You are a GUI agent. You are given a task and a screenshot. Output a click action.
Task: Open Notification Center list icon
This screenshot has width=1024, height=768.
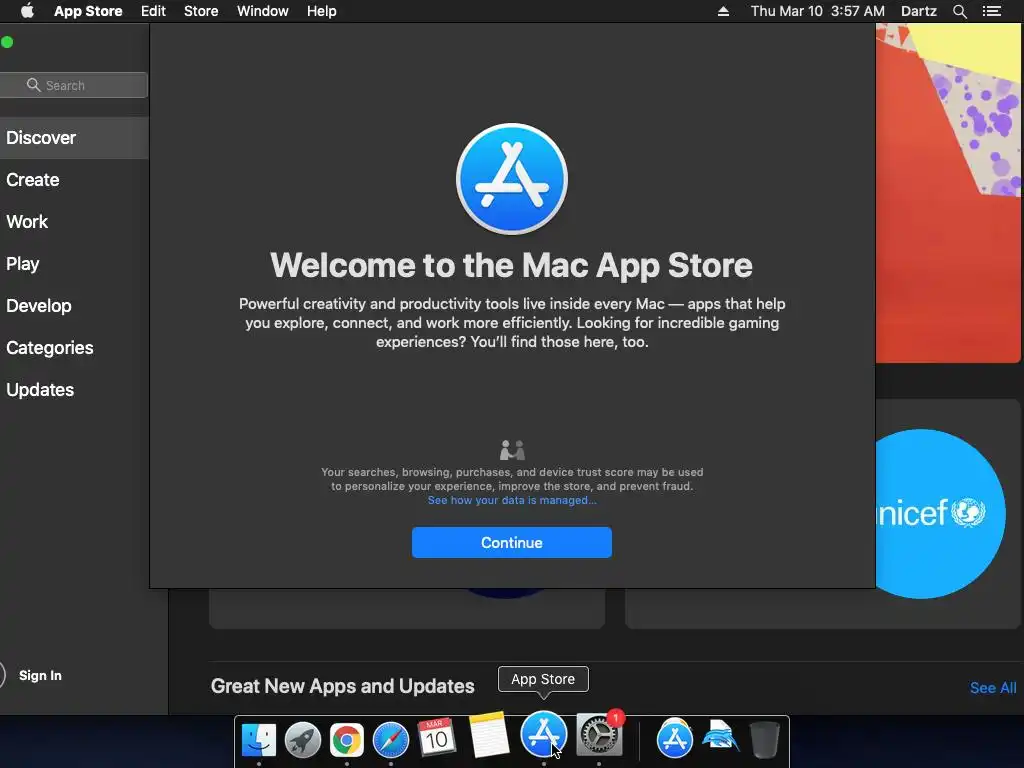tap(991, 11)
